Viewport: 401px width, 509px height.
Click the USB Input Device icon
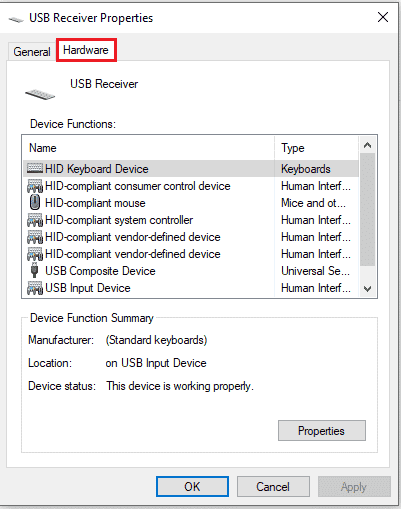(x=35, y=288)
